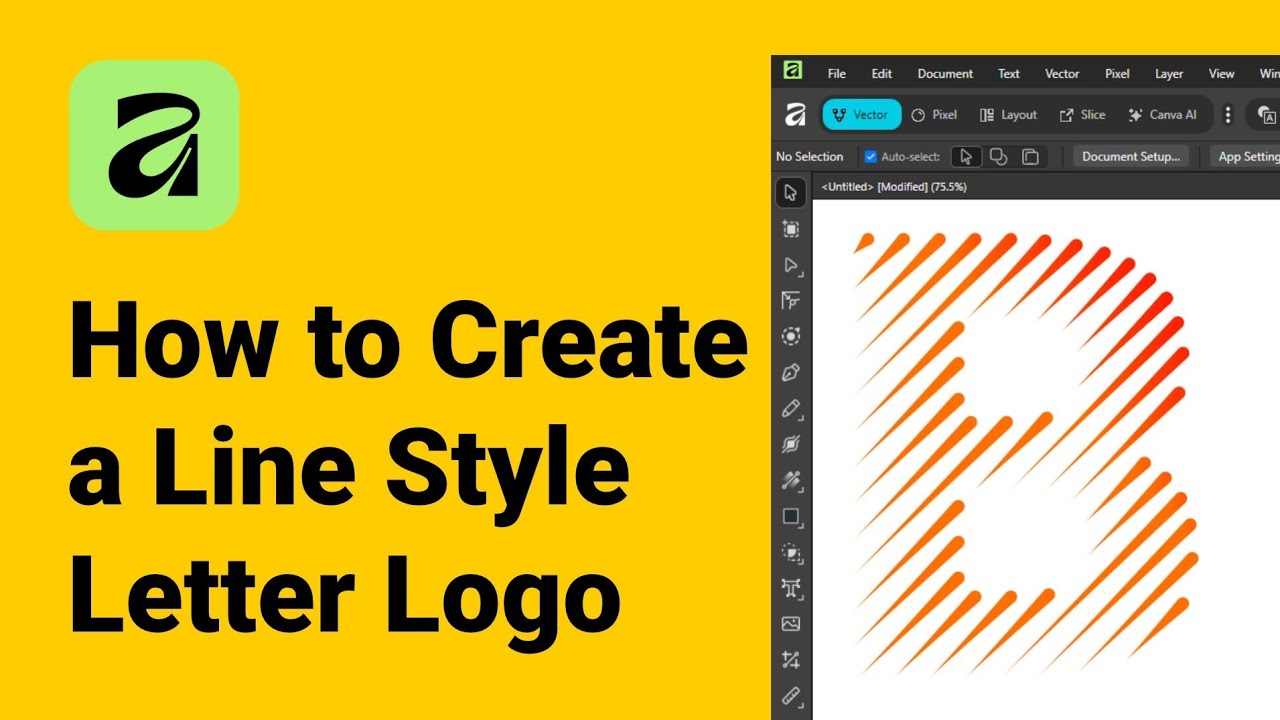The image size is (1280, 720).
Task: Choose the arrow cursor auto-select mode
Action: tap(966, 157)
